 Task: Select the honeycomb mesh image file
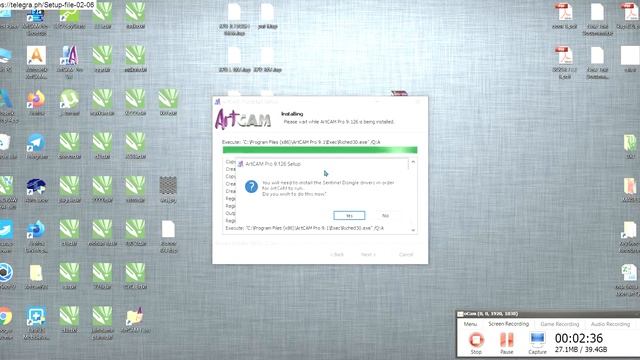(168, 189)
